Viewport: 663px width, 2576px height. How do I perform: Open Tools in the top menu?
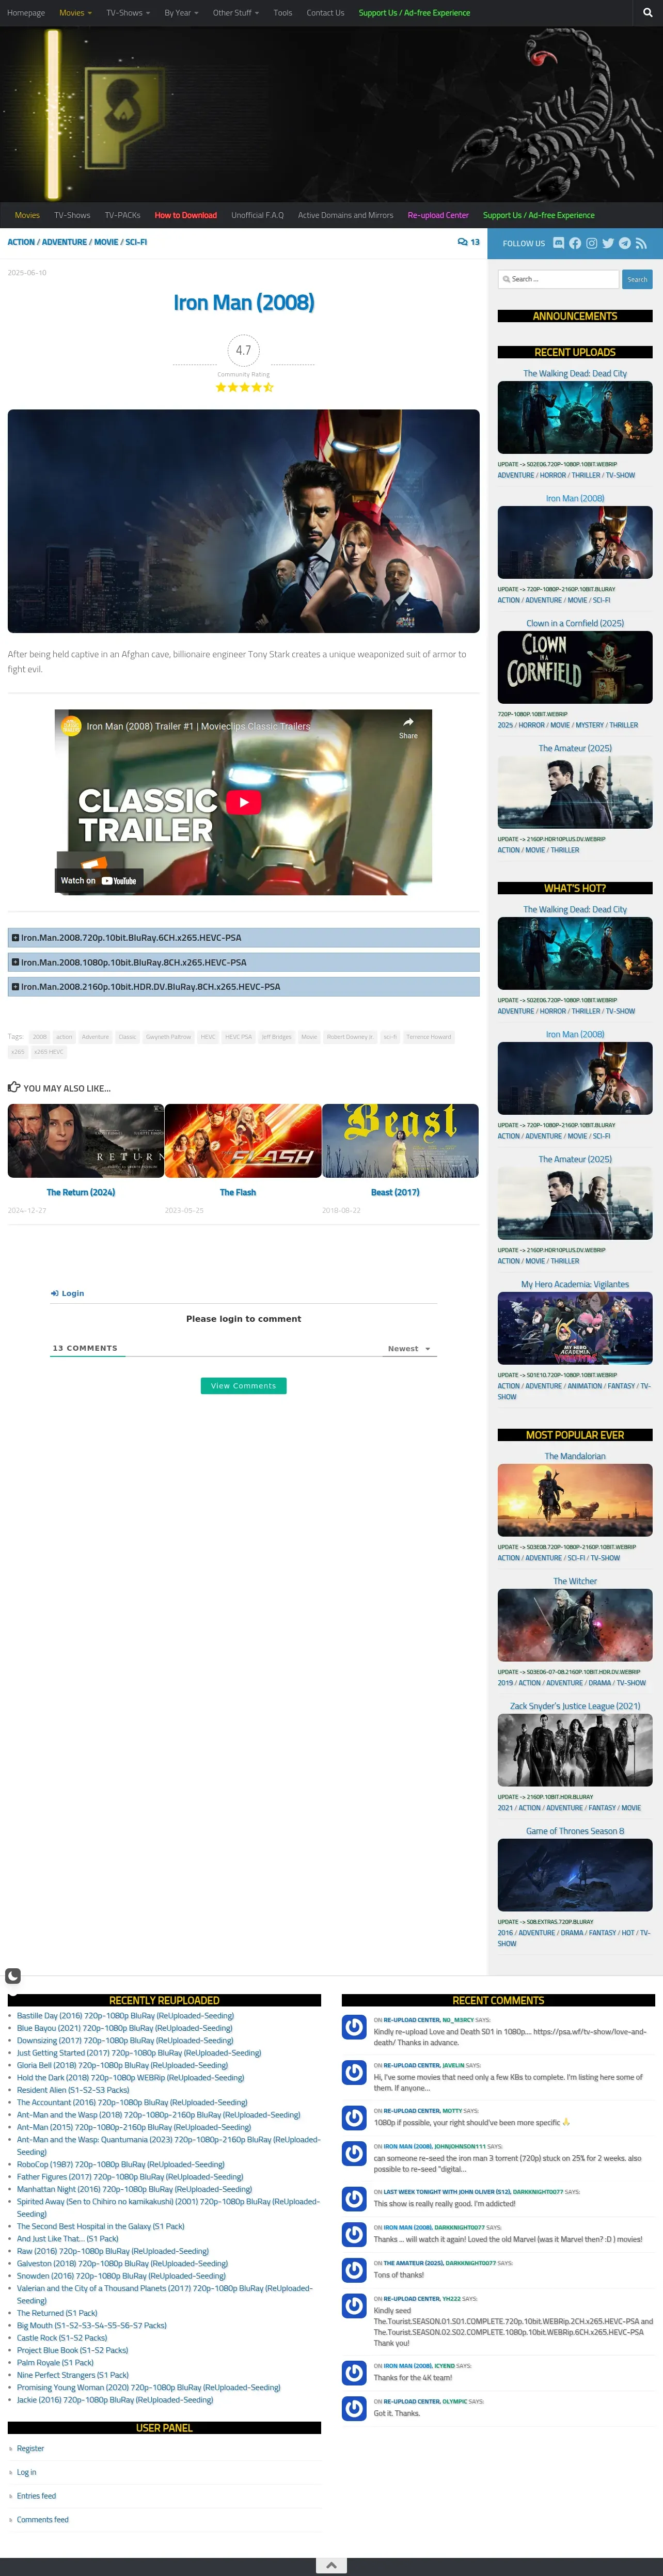[283, 13]
